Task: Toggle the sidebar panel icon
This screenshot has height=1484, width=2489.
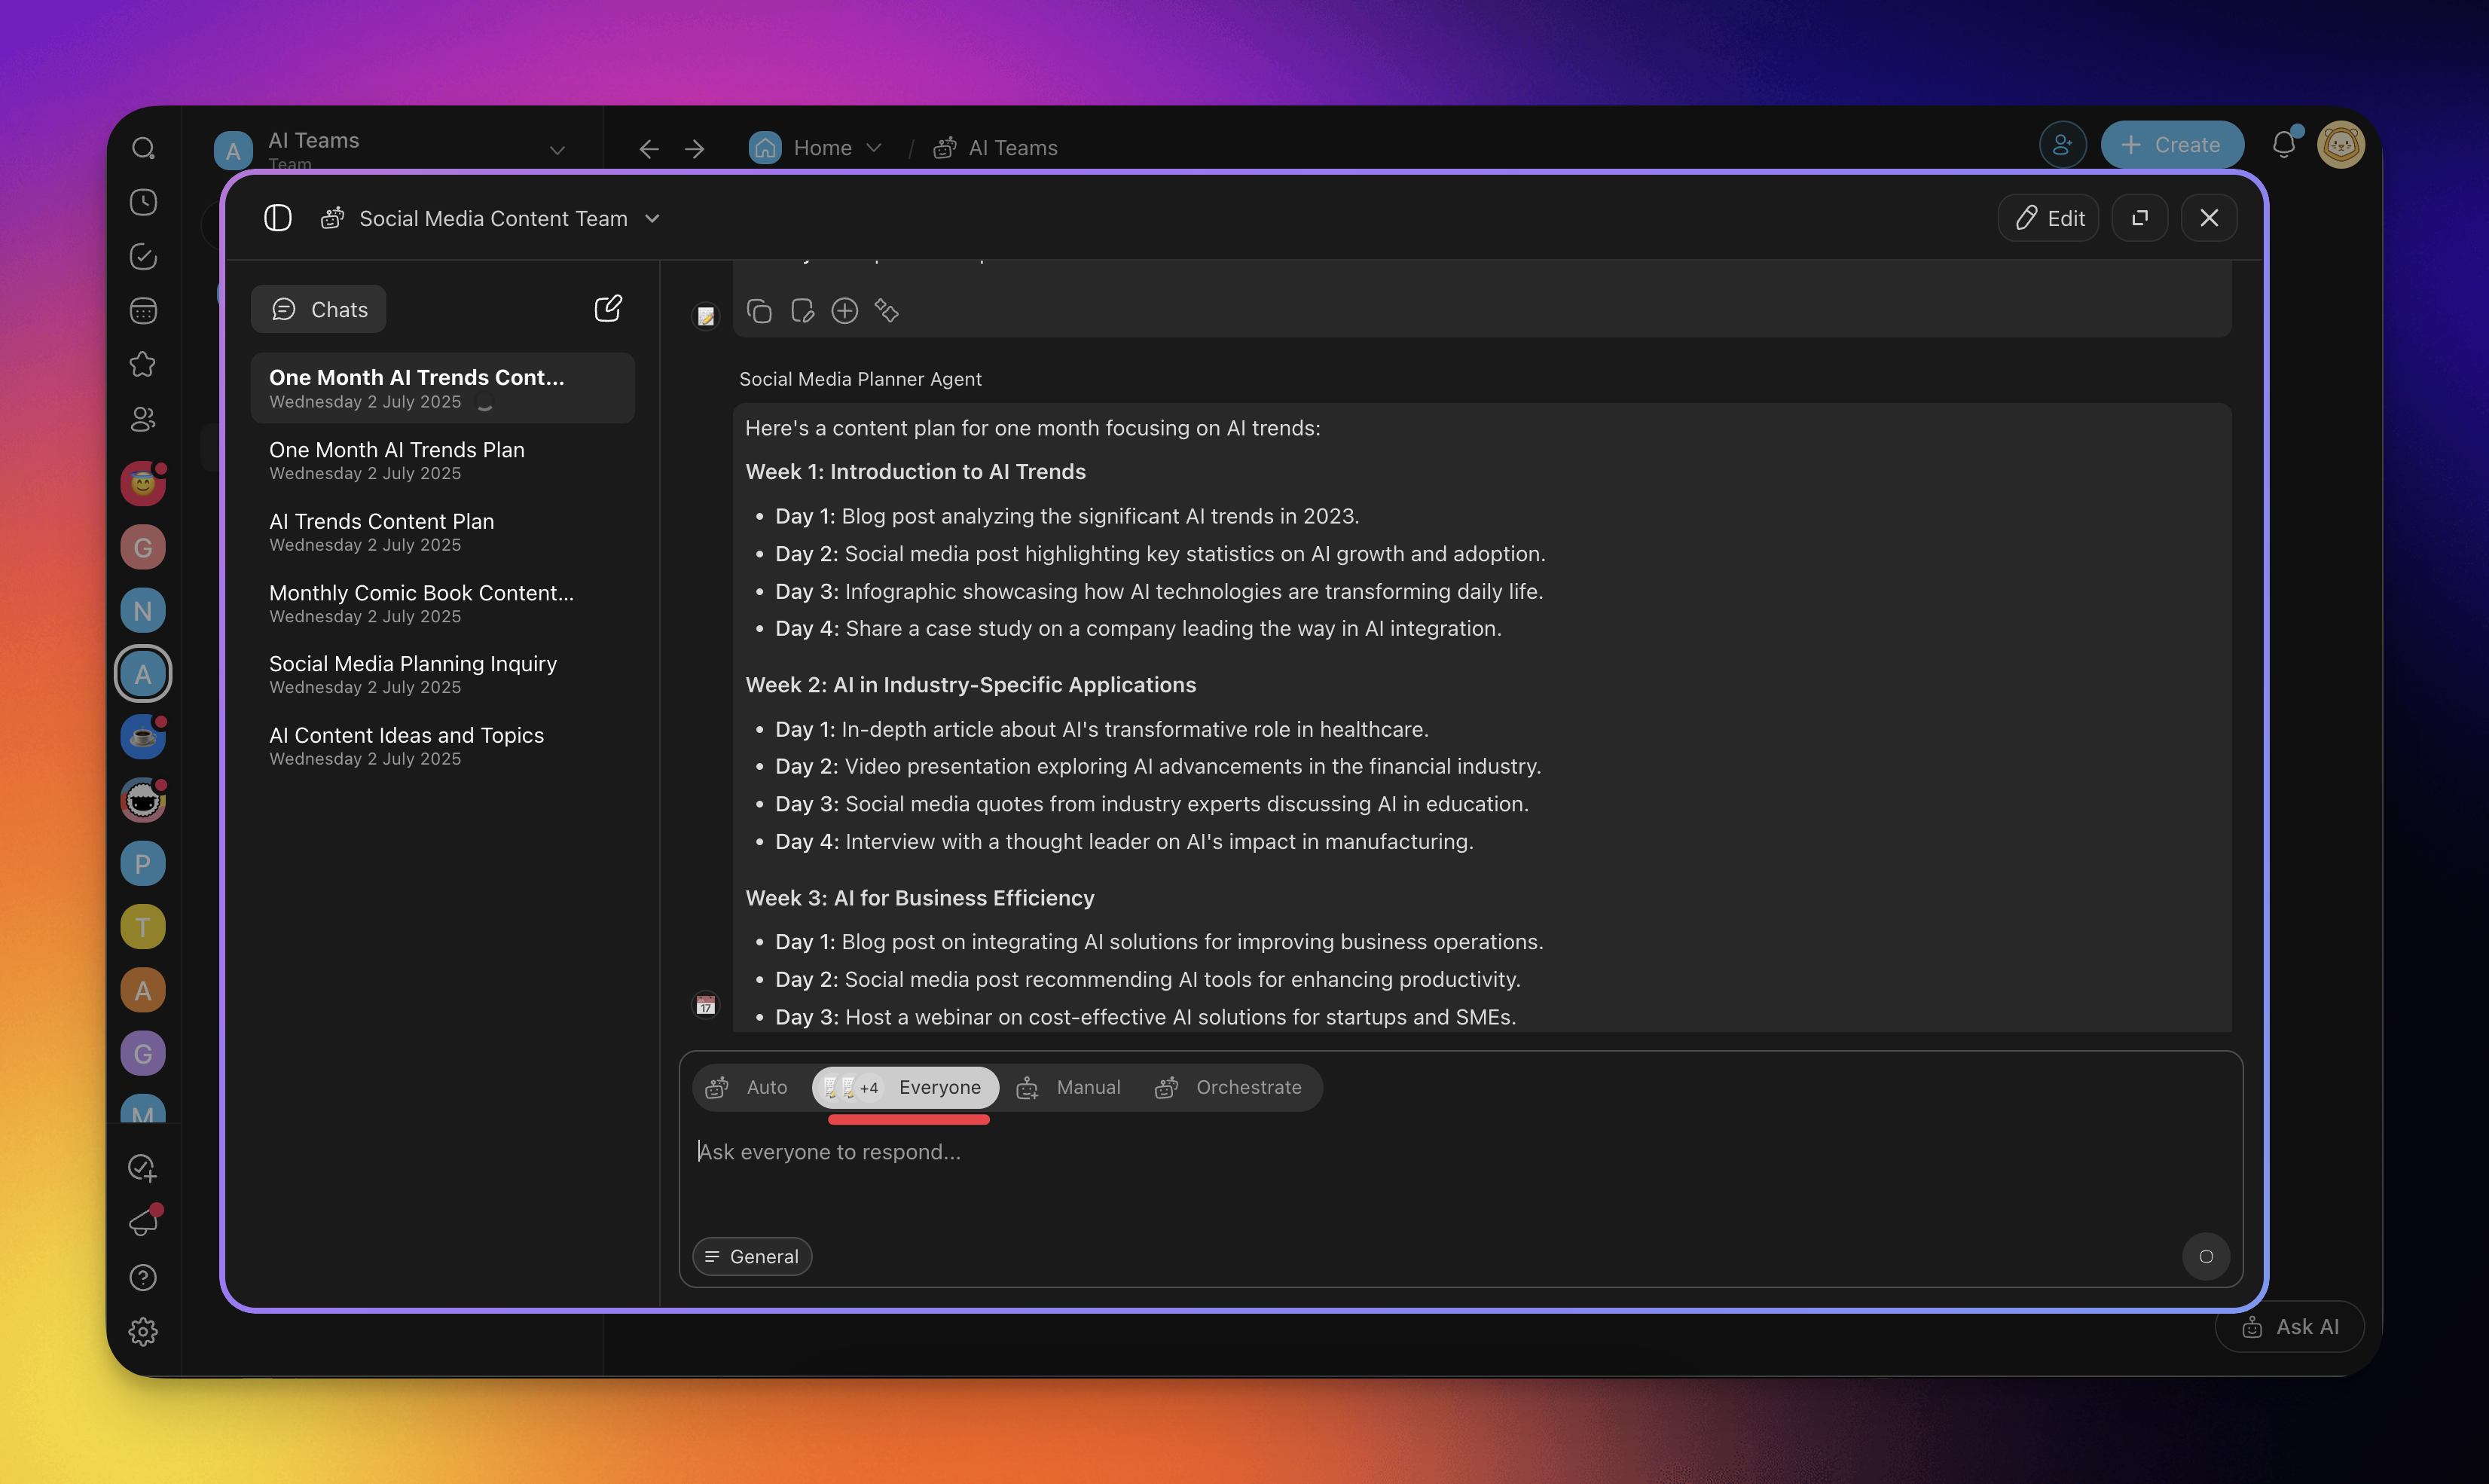Action: point(277,218)
